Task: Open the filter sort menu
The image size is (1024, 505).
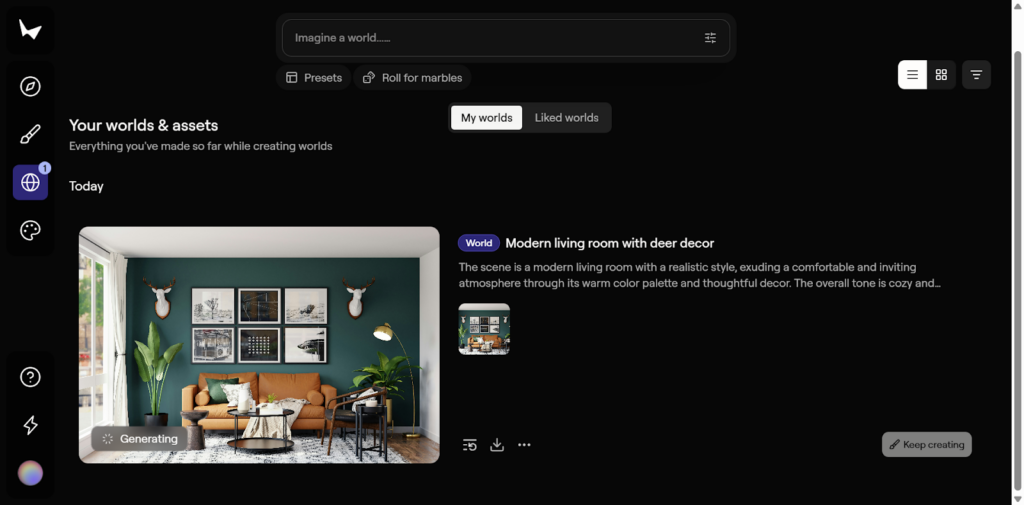Action: (x=976, y=75)
